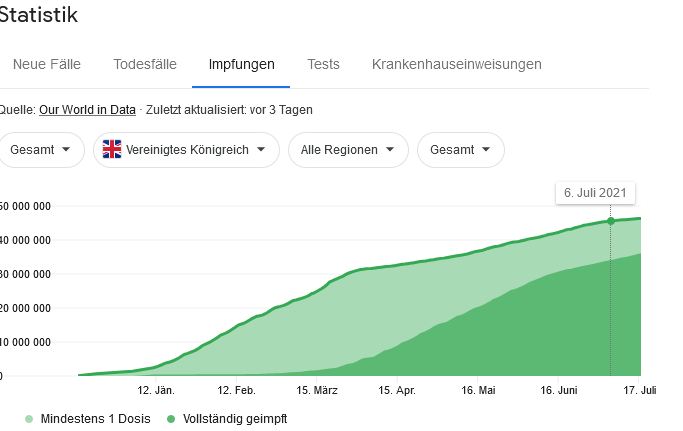Click the 10 000 000 y-axis value
Screen dimensions: 683x431
[x=25, y=343]
